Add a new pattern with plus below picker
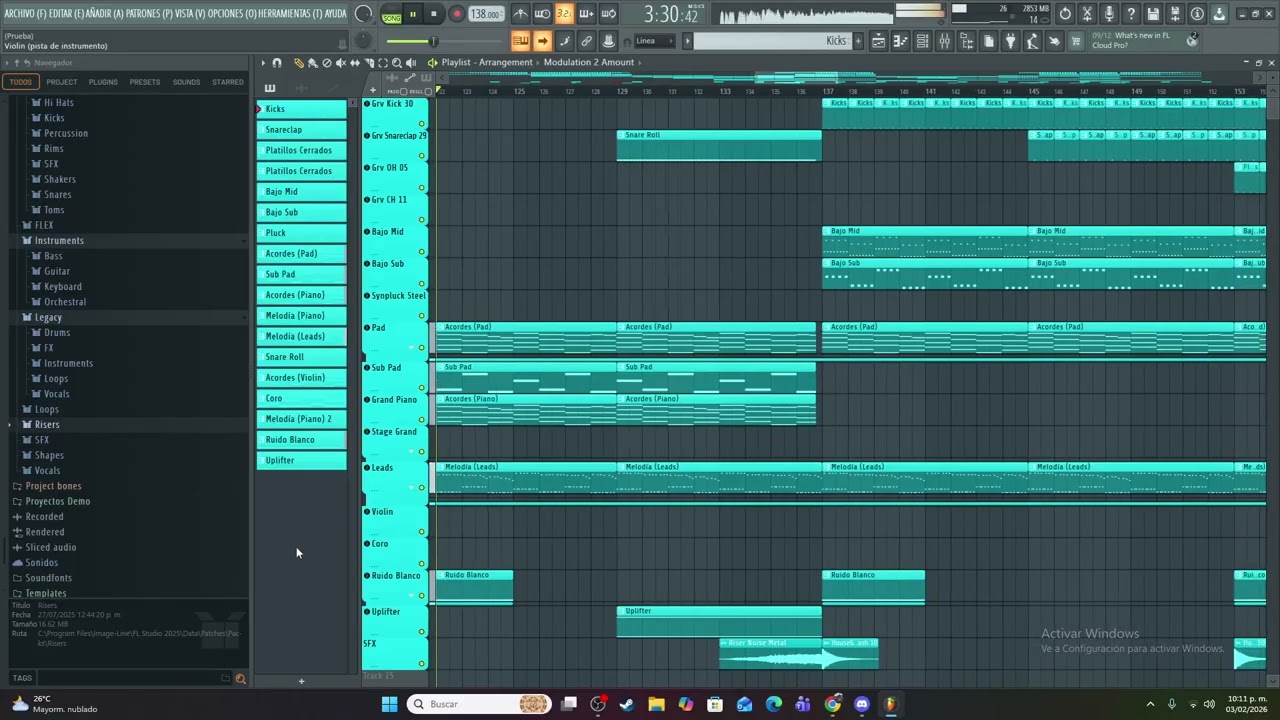This screenshot has width=1280, height=720. click(301, 681)
